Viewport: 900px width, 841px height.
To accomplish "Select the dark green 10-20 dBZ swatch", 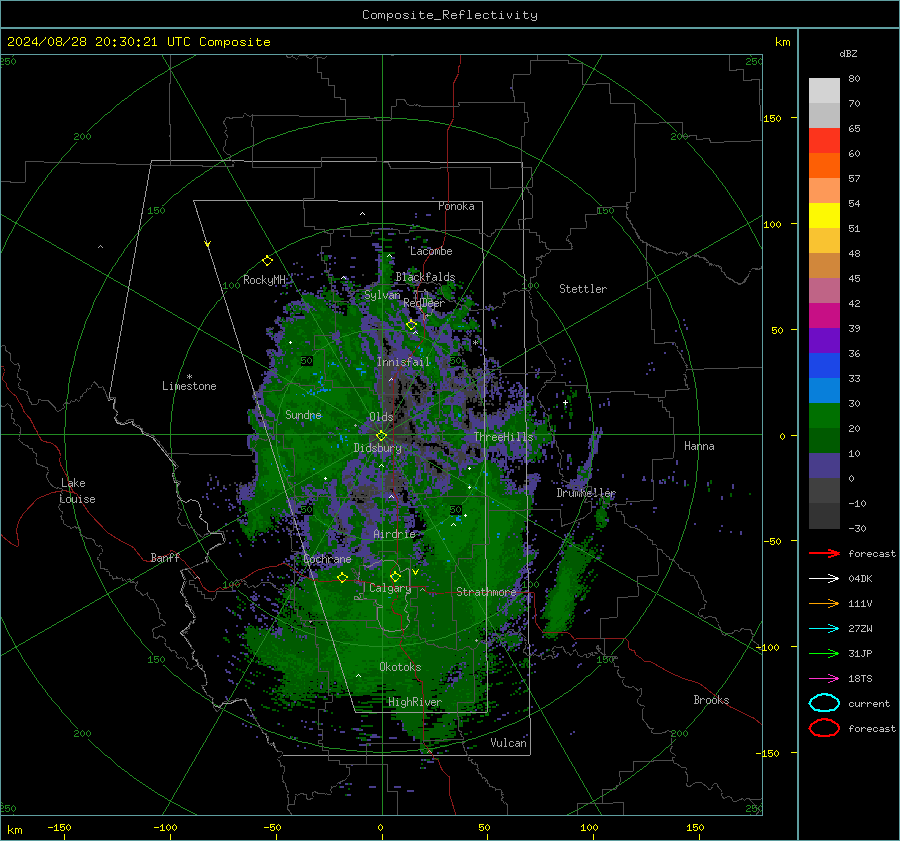I will (824, 440).
